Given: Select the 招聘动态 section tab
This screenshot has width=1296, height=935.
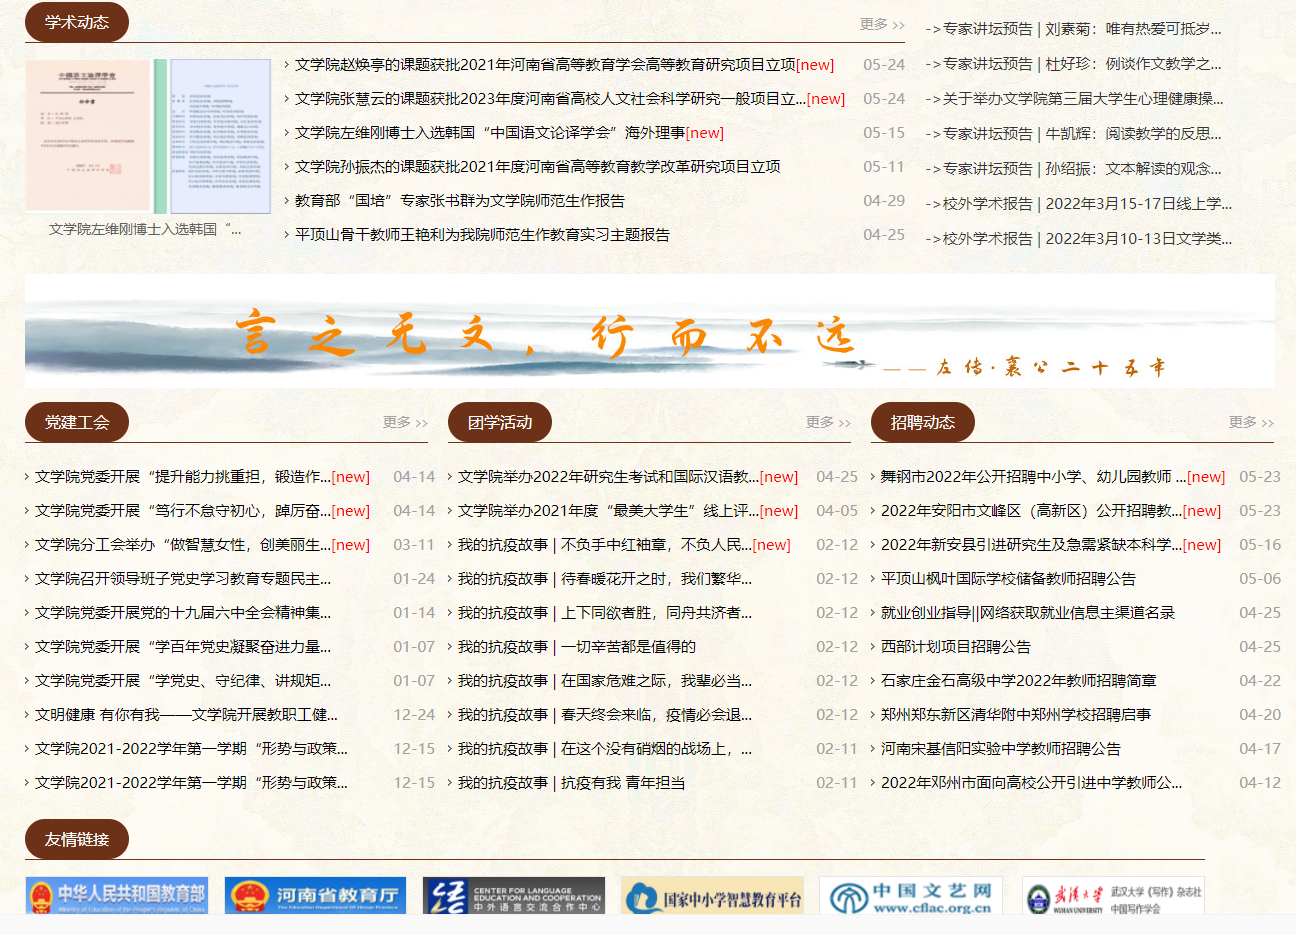Looking at the screenshot, I should [x=922, y=422].
